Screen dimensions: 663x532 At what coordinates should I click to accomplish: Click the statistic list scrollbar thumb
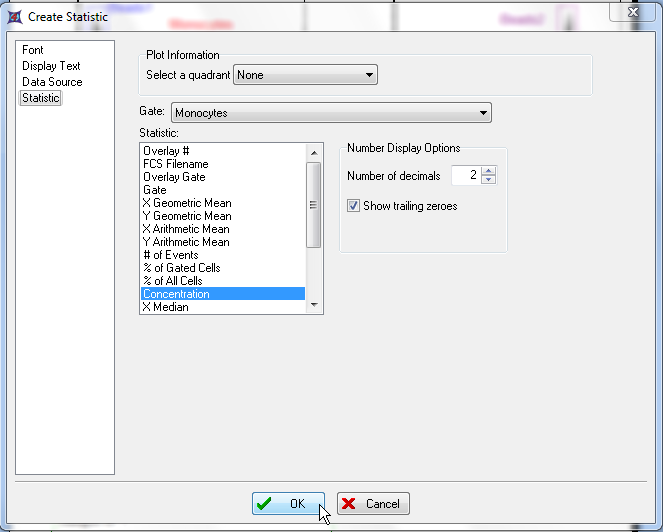click(x=313, y=205)
